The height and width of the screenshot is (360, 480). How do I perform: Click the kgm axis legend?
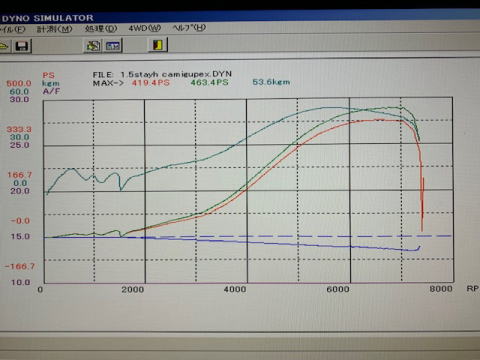click(51, 83)
